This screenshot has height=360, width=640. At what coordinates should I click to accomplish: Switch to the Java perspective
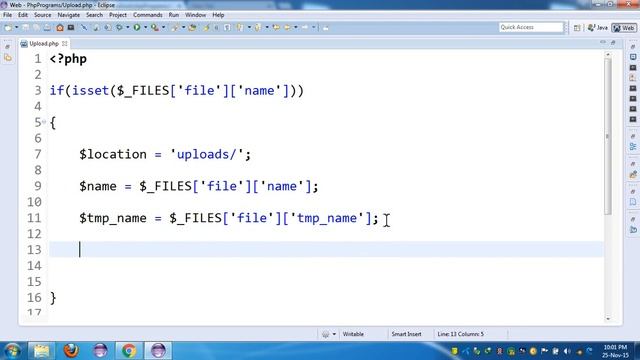598,28
